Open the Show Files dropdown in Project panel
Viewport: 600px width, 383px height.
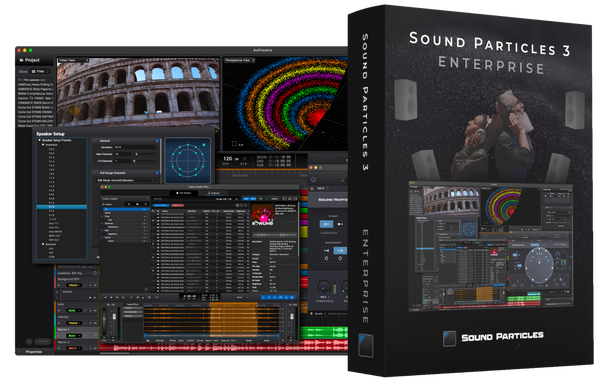coord(40,72)
